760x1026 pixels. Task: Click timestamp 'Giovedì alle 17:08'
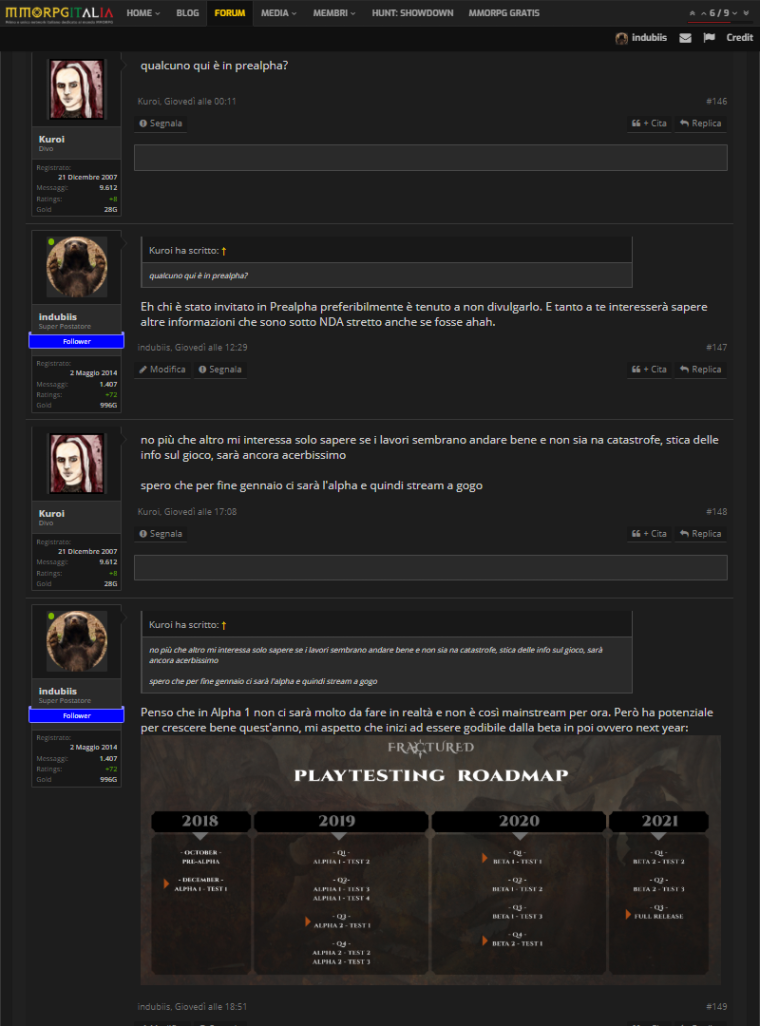[200, 512]
